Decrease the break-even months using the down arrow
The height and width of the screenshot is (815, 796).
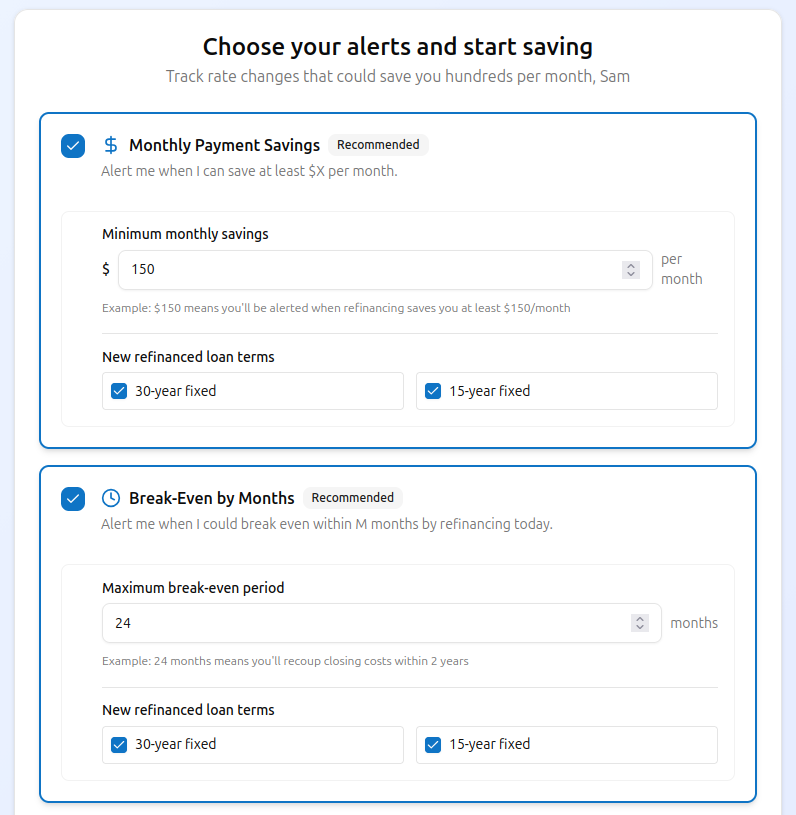tap(640, 628)
